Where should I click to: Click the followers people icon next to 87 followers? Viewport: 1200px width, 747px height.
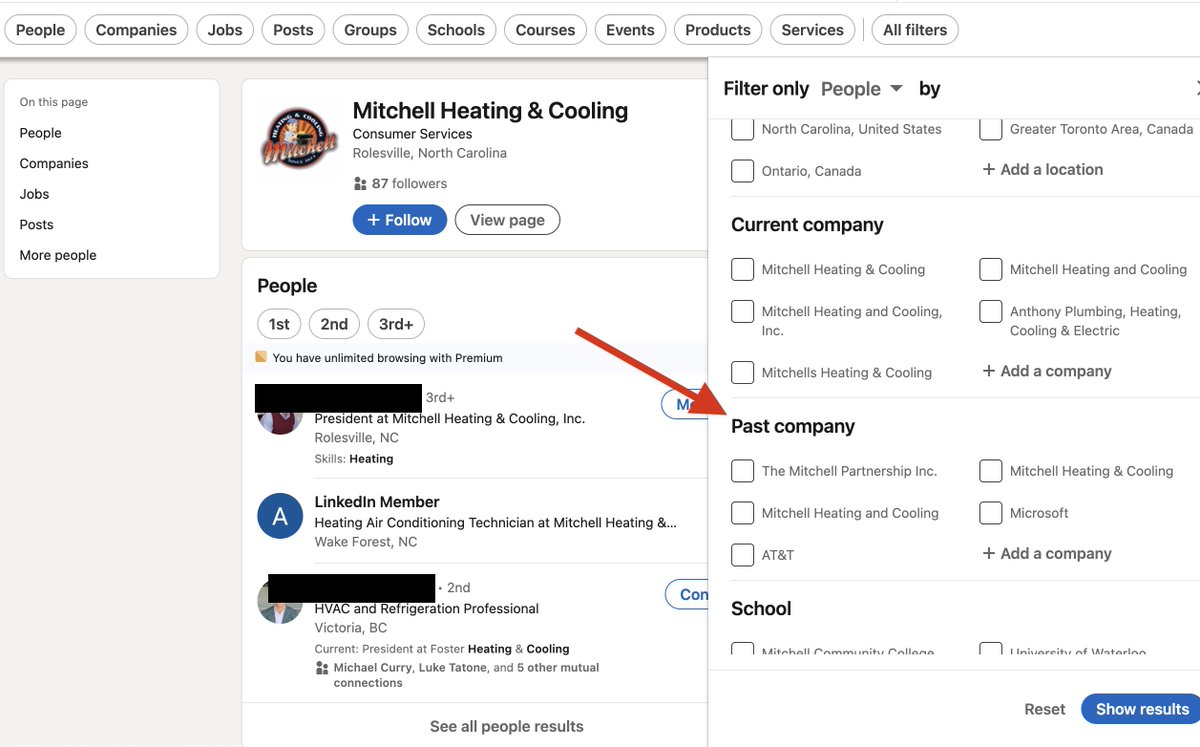(x=360, y=184)
